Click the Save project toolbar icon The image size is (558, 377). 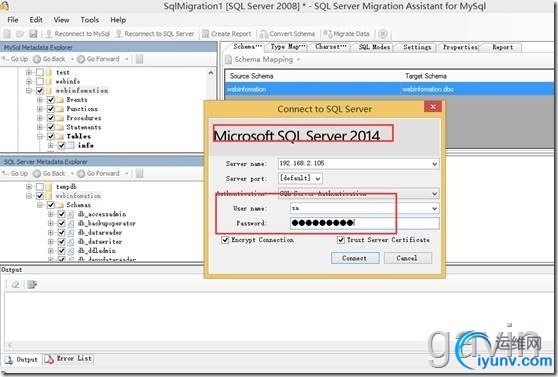(33, 34)
